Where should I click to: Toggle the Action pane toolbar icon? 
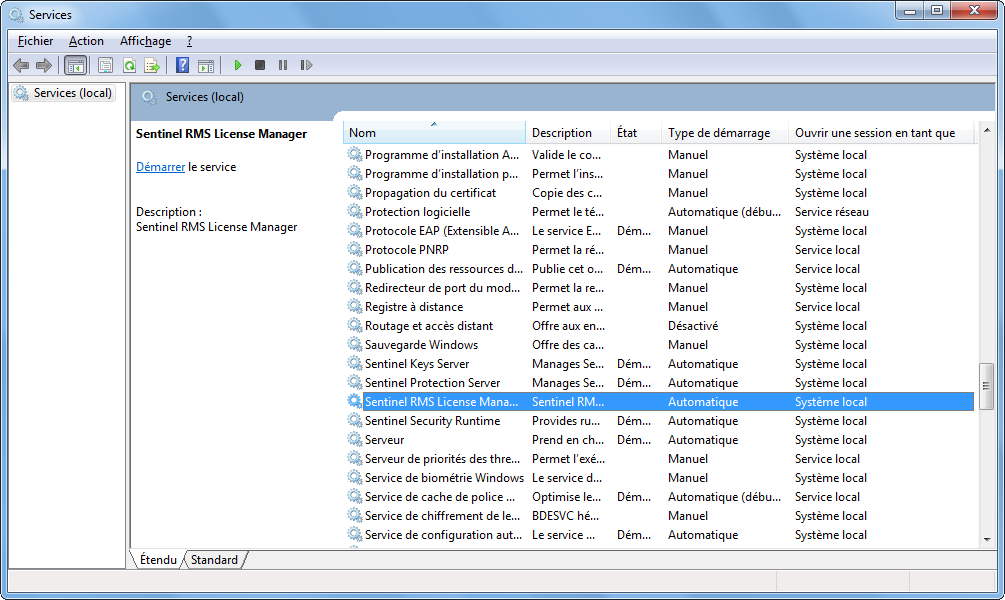206,65
